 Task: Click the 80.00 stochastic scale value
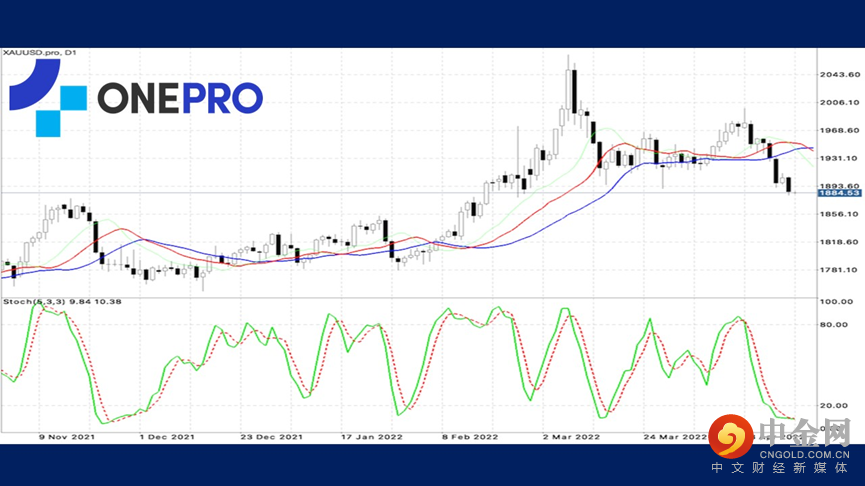[x=834, y=325]
